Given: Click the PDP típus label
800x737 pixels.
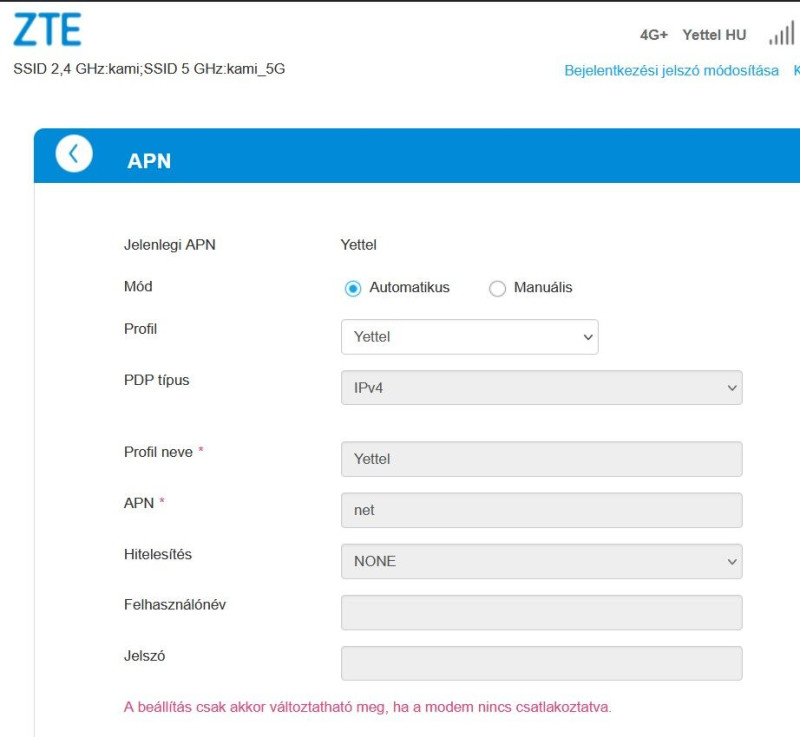Looking at the screenshot, I should coord(156,380).
